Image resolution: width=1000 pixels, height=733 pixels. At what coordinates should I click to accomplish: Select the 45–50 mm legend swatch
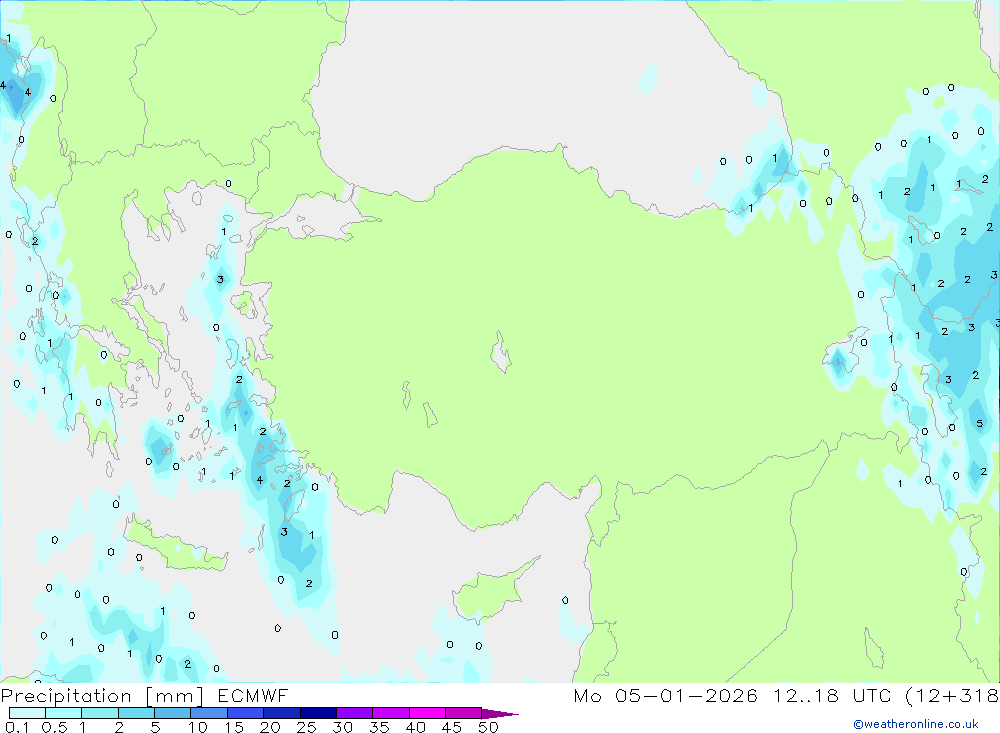(464, 713)
